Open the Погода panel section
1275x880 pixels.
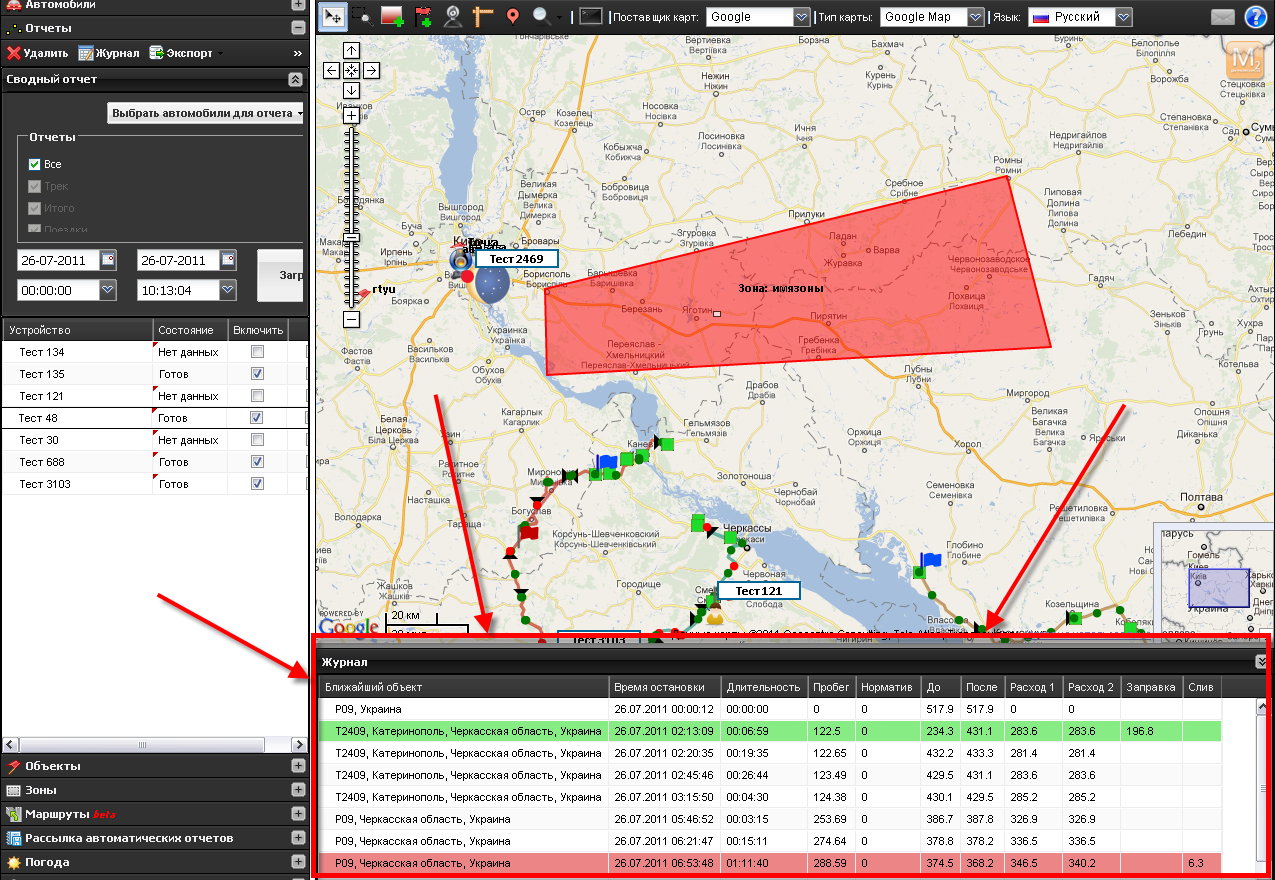(x=298, y=862)
